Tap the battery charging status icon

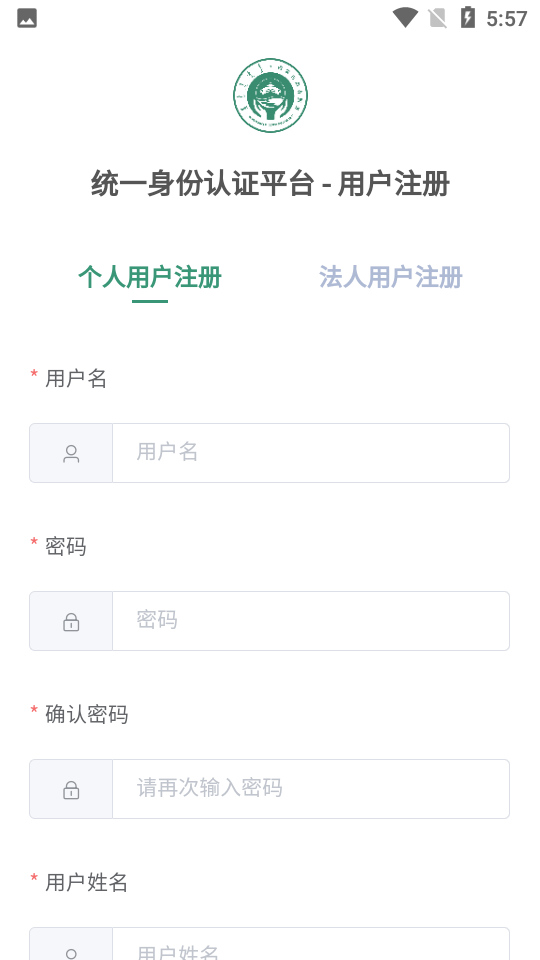(468, 18)
